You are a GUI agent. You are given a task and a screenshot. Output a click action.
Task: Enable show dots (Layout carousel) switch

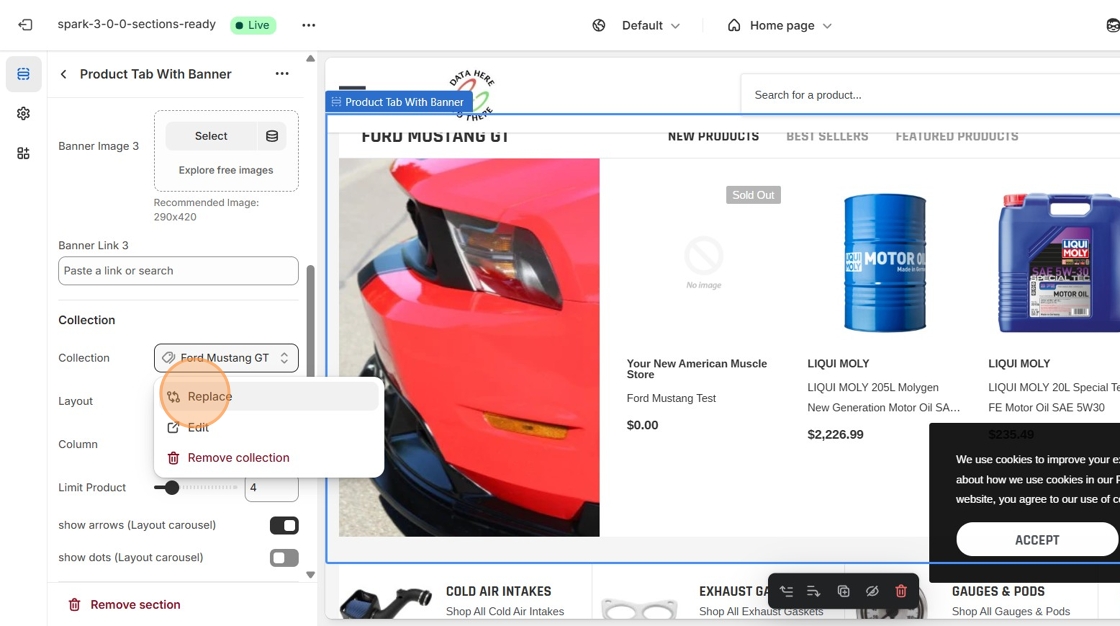pyautogui.click(x=284, y=558)
